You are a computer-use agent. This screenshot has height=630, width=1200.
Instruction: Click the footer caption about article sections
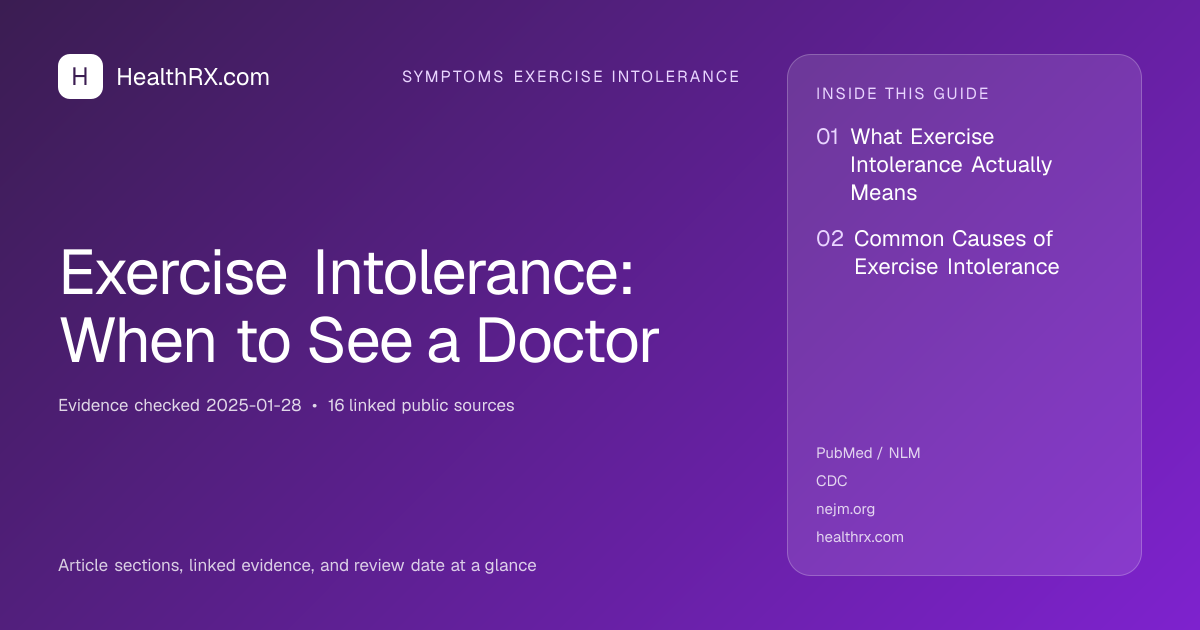click(x=297, y=566)
